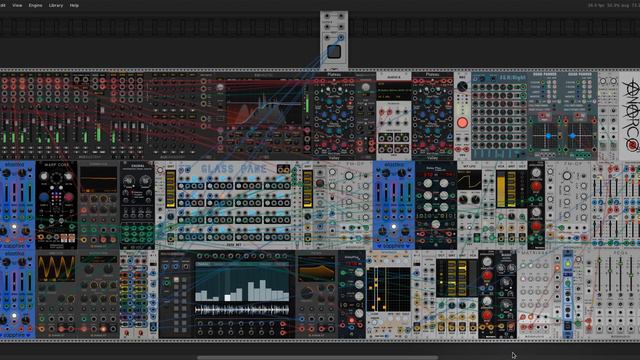Viewport: 640px width, 360px height.
Task: Click the yellow grid sequencer display
Action: click(388, 290)
